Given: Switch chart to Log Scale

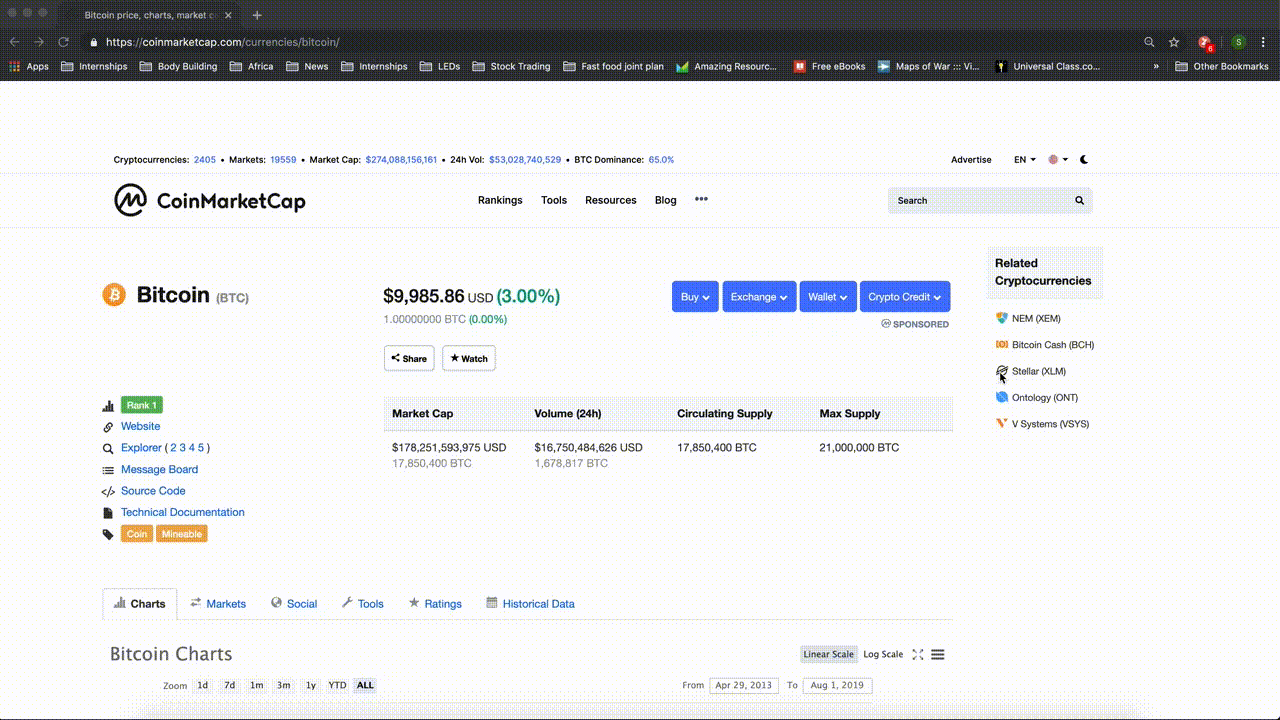Looking at the screenshot, I should [x=883, y=654].
